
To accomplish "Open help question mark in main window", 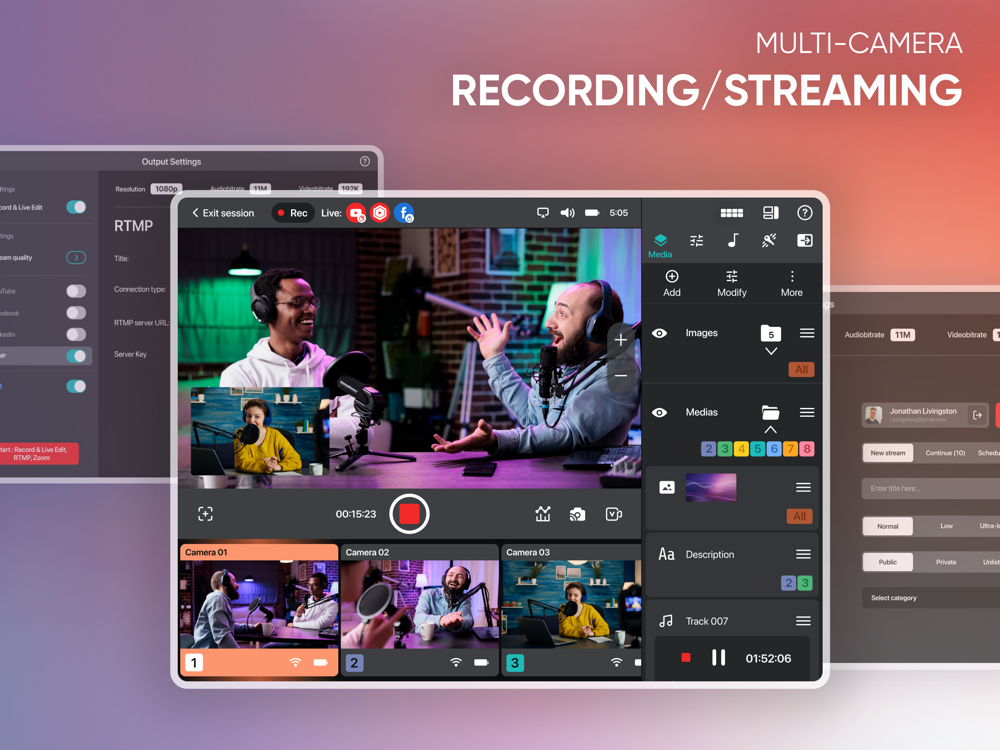I will pos(805,213).
